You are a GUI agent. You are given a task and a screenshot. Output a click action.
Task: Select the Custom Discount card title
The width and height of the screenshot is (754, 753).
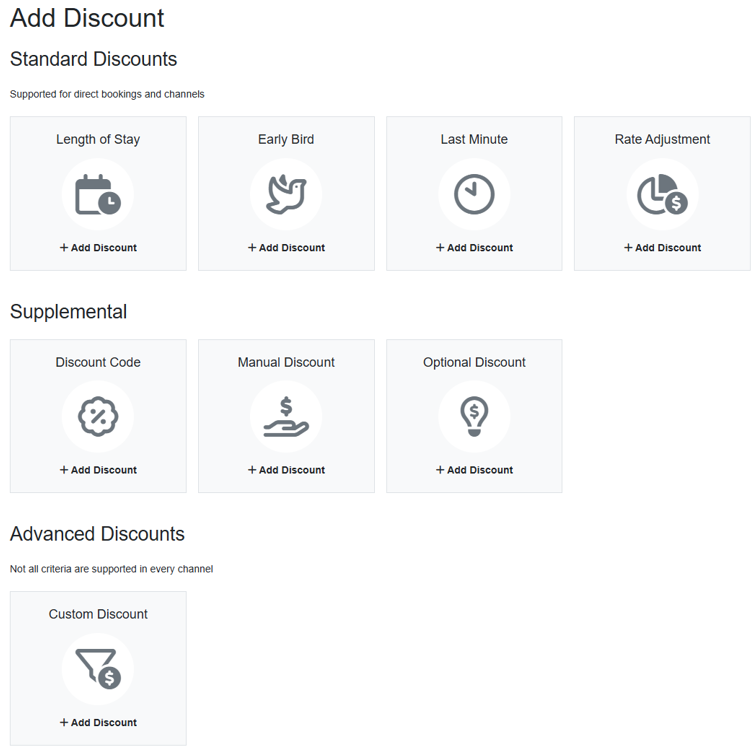pyautogui.click(x=98, y=614)
